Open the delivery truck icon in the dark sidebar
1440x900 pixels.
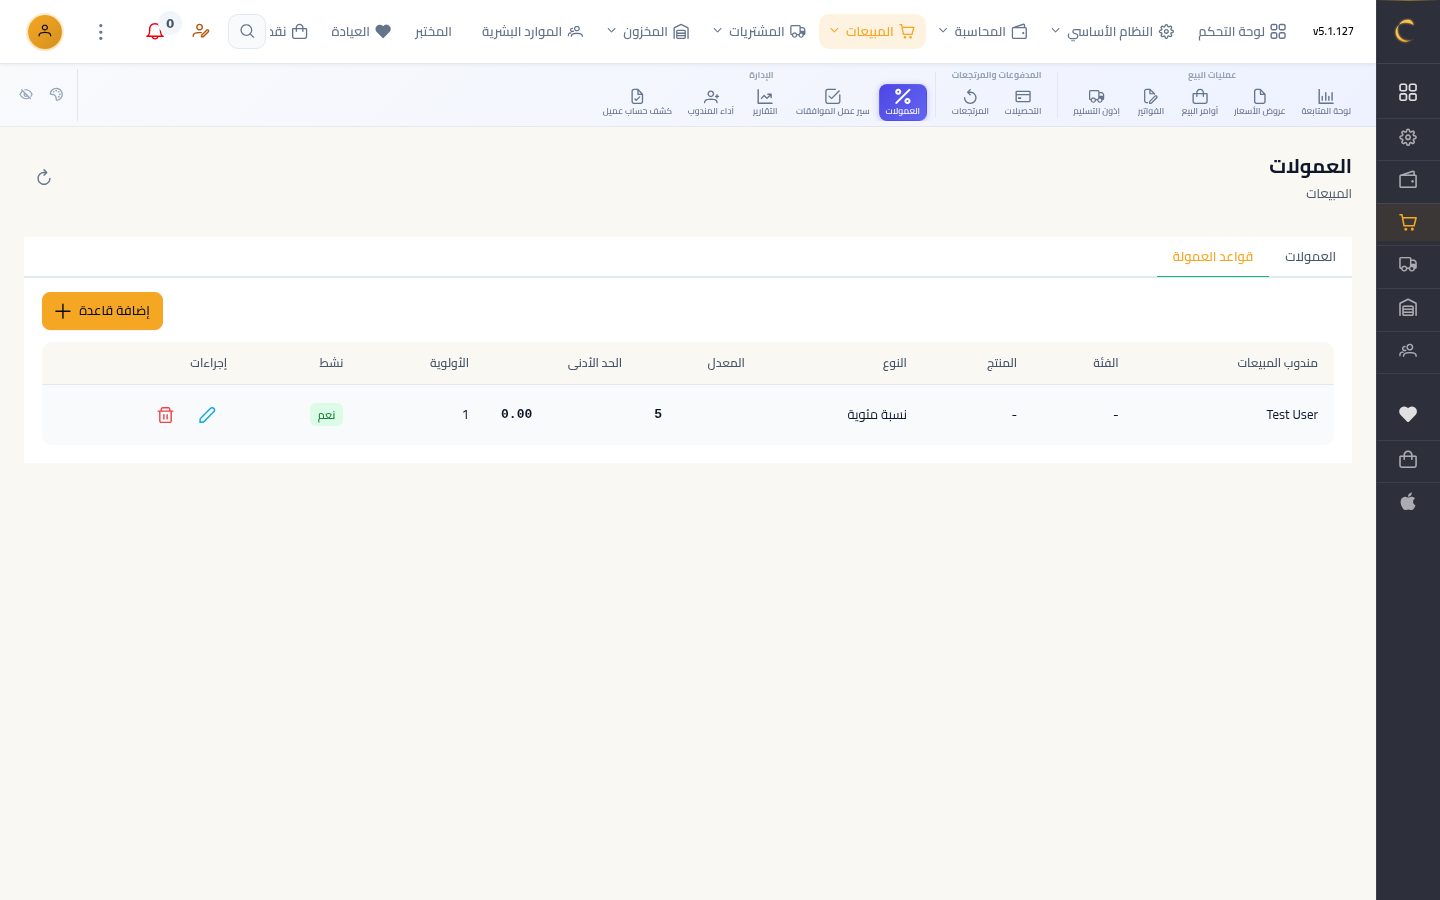click(1408, 265)
